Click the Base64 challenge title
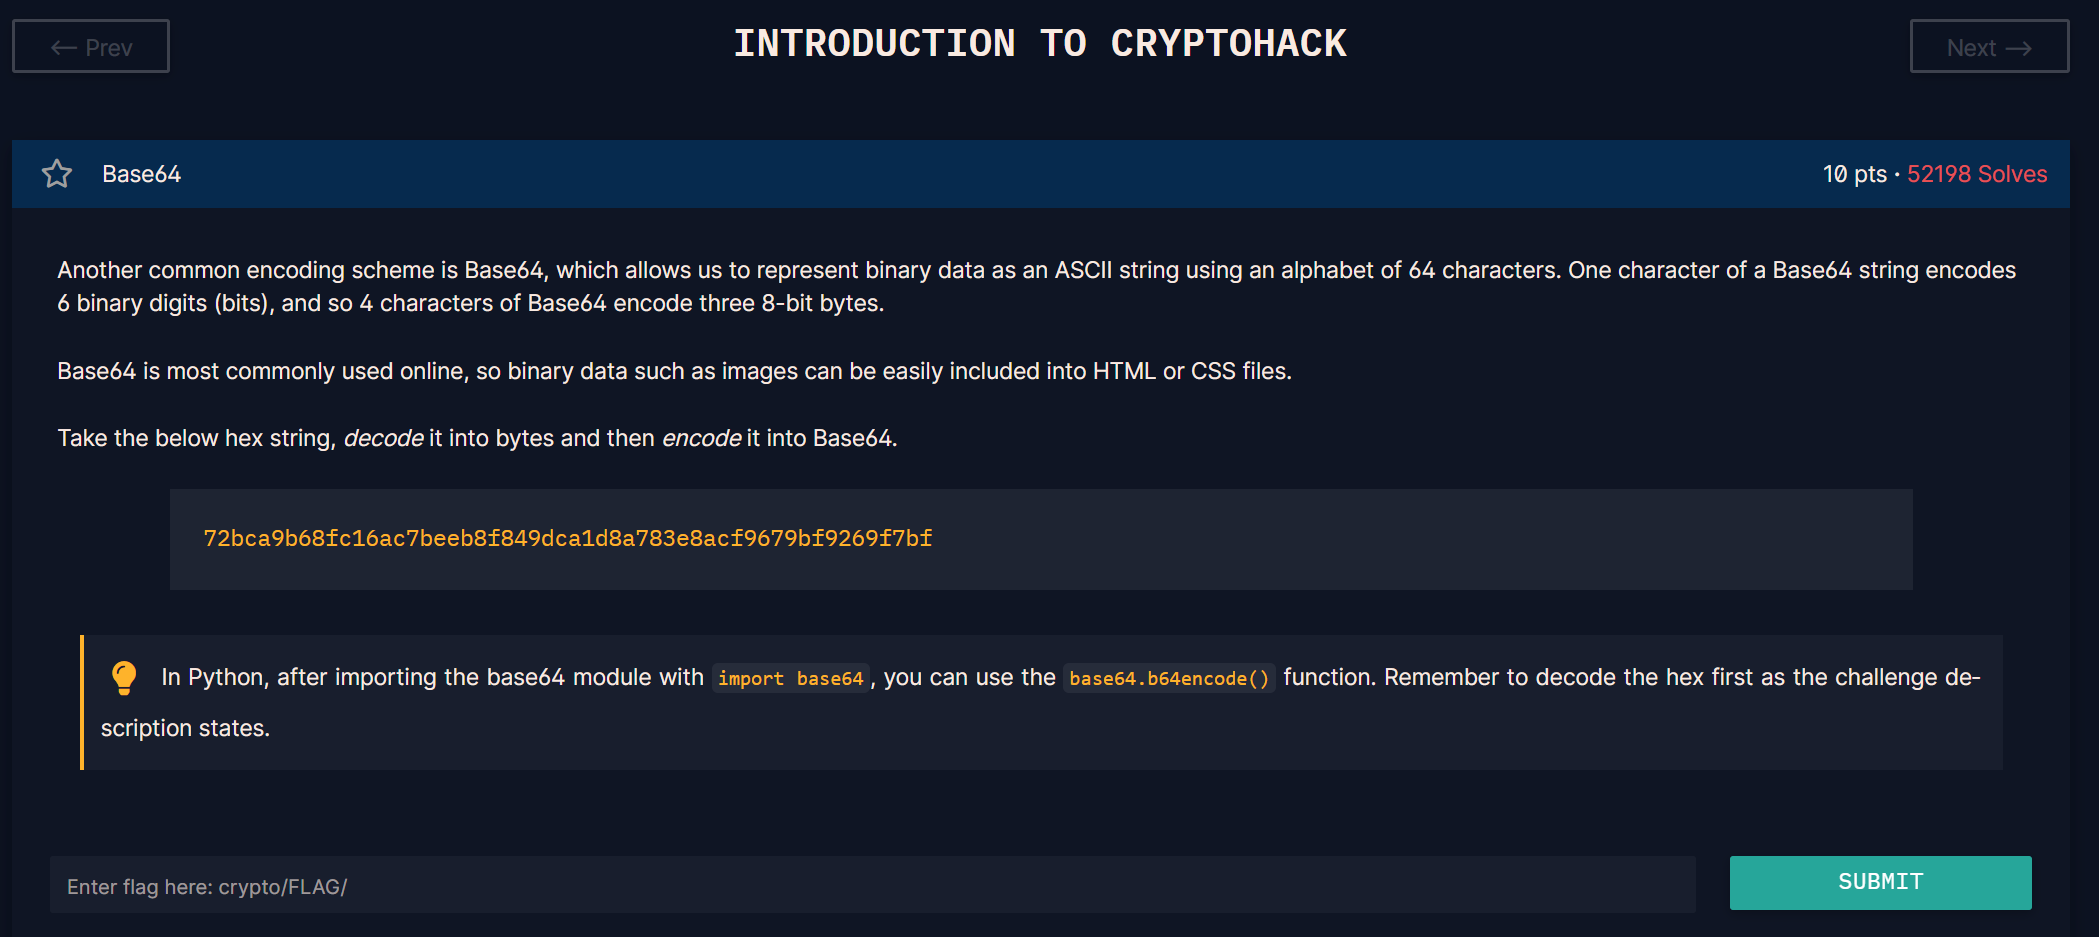The height and width of the screenshot is (937, 2099). tap(142, 174)
